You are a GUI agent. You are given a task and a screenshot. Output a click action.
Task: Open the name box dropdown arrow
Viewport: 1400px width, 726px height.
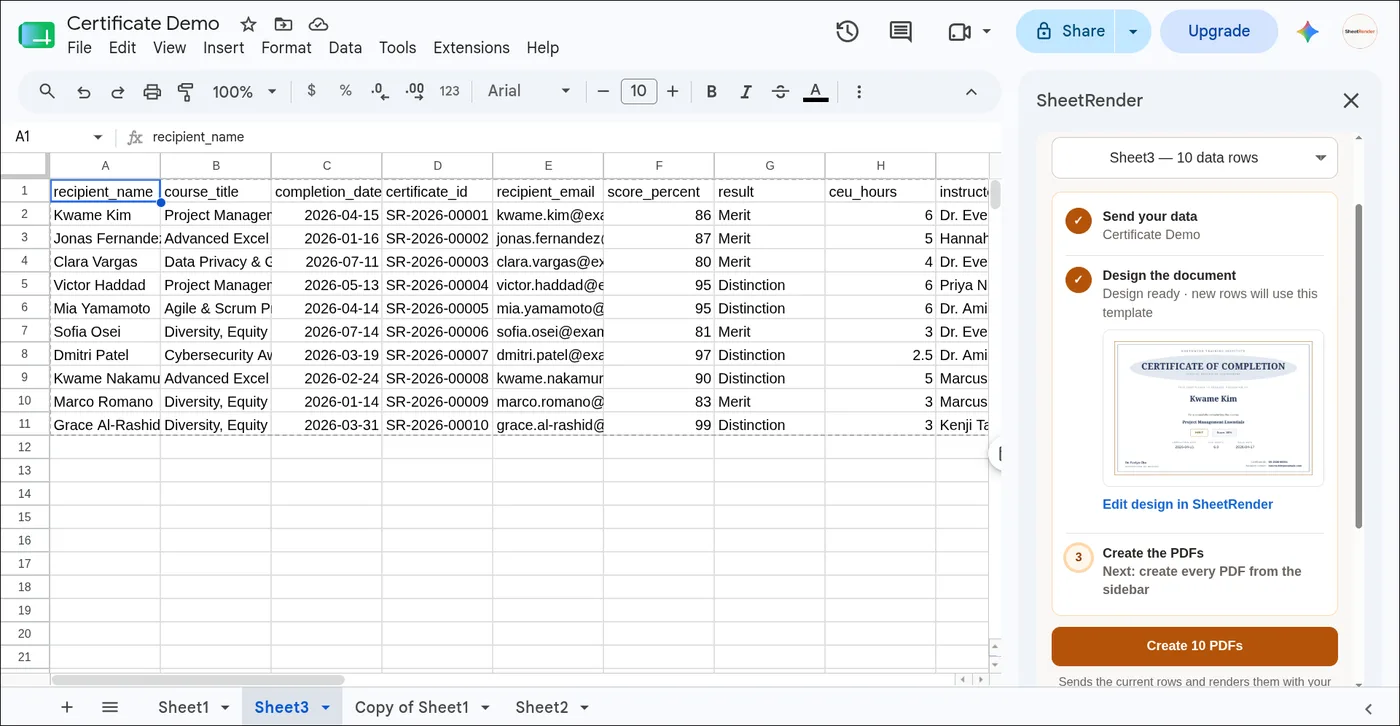pyautogui.click(x=98, y=137)
